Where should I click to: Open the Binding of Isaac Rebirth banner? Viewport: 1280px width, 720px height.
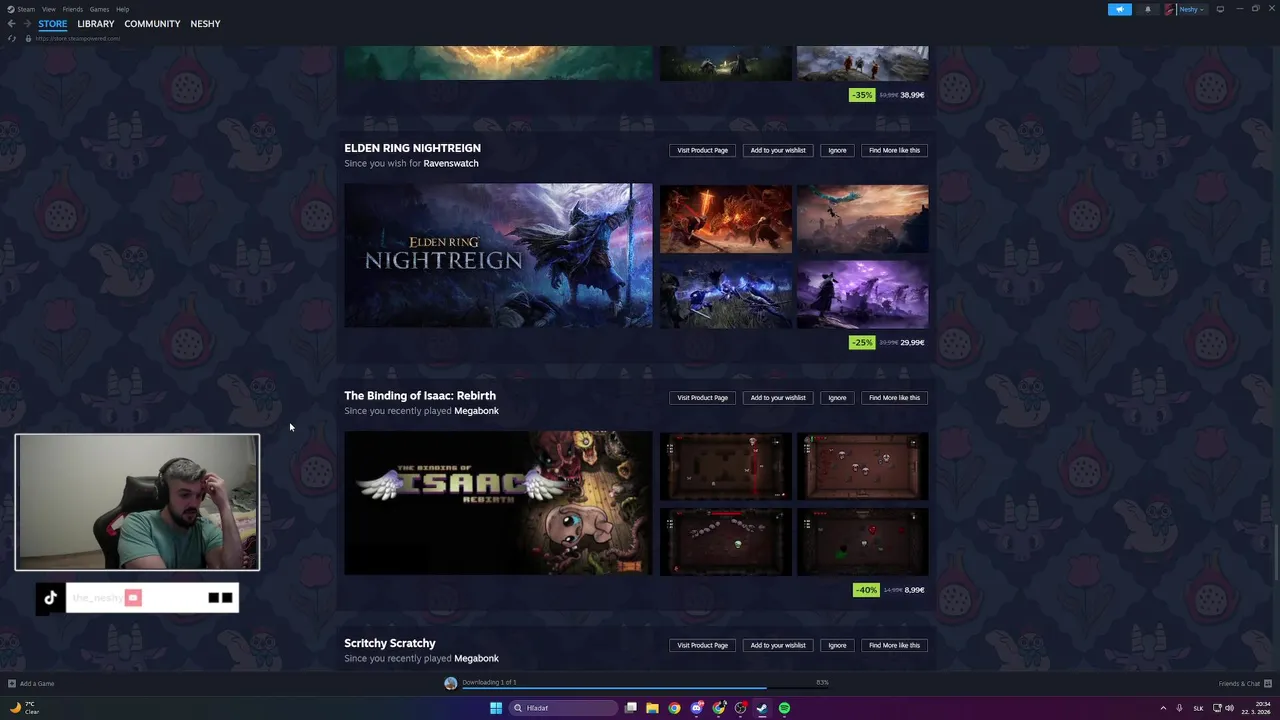498,503
